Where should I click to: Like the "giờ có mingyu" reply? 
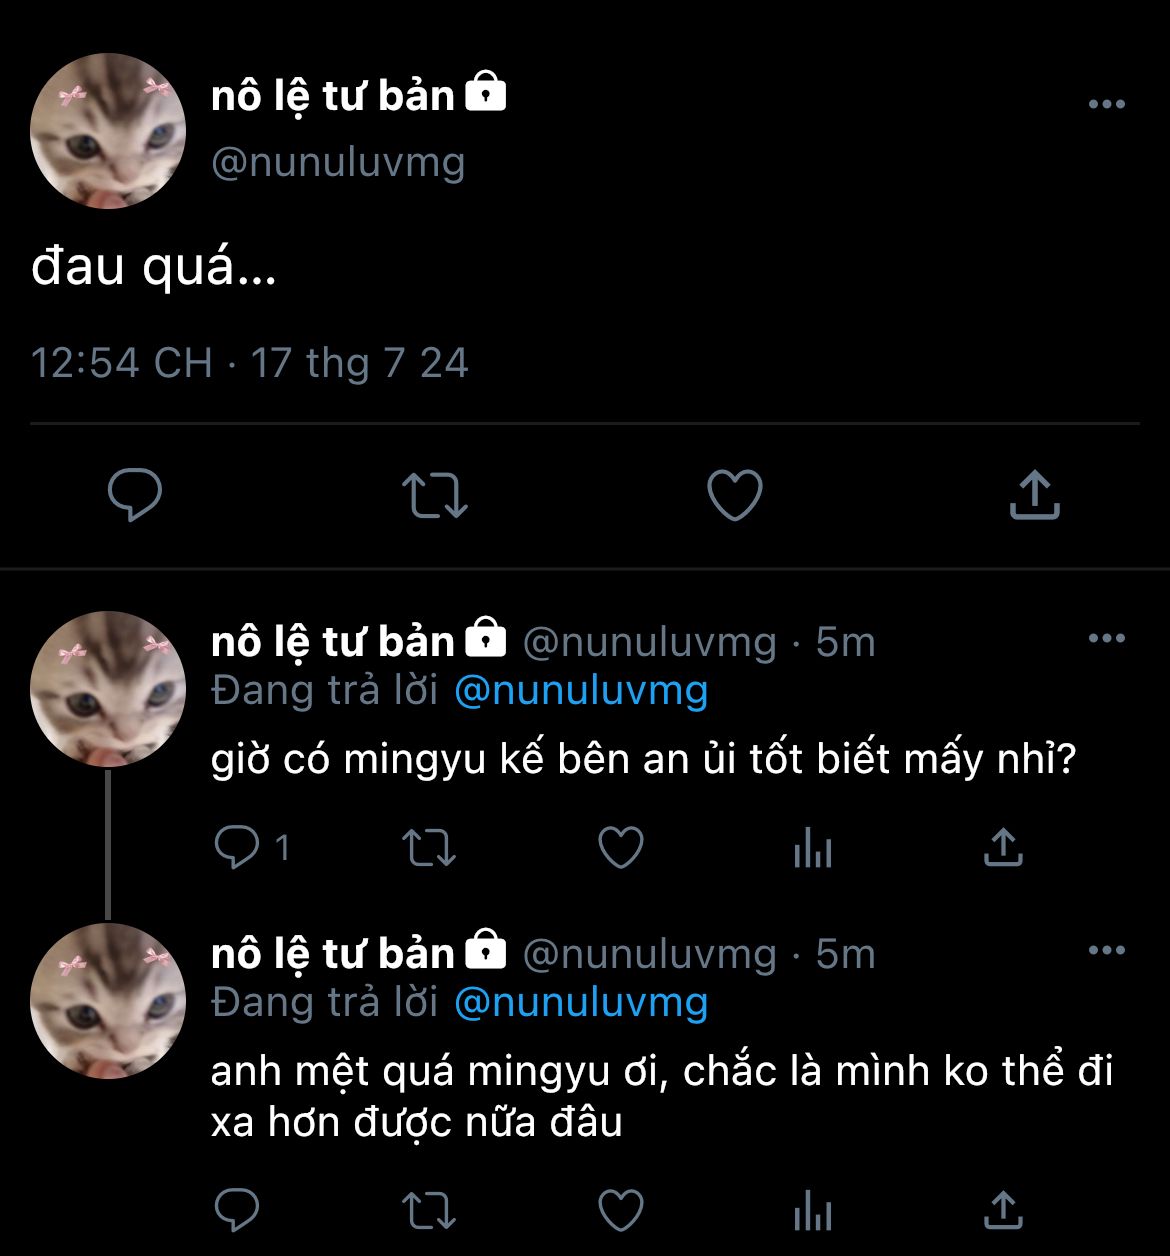pos(620,848)
